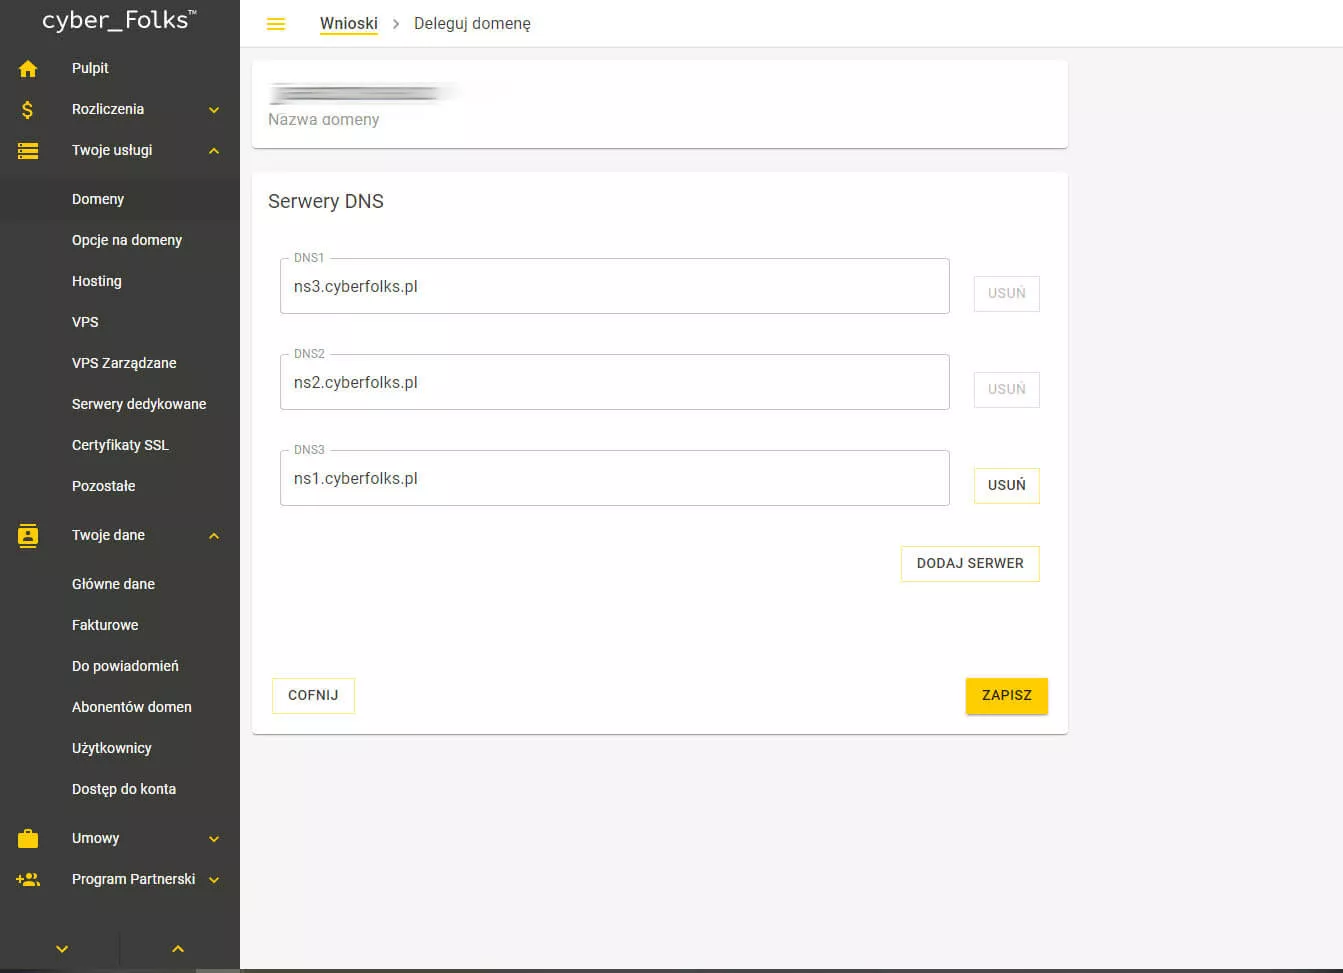The height and width of the screenshot is (973, 1343).
Task: Remove DNS3 with the USUŃ button
Action: click(1007, 485)
